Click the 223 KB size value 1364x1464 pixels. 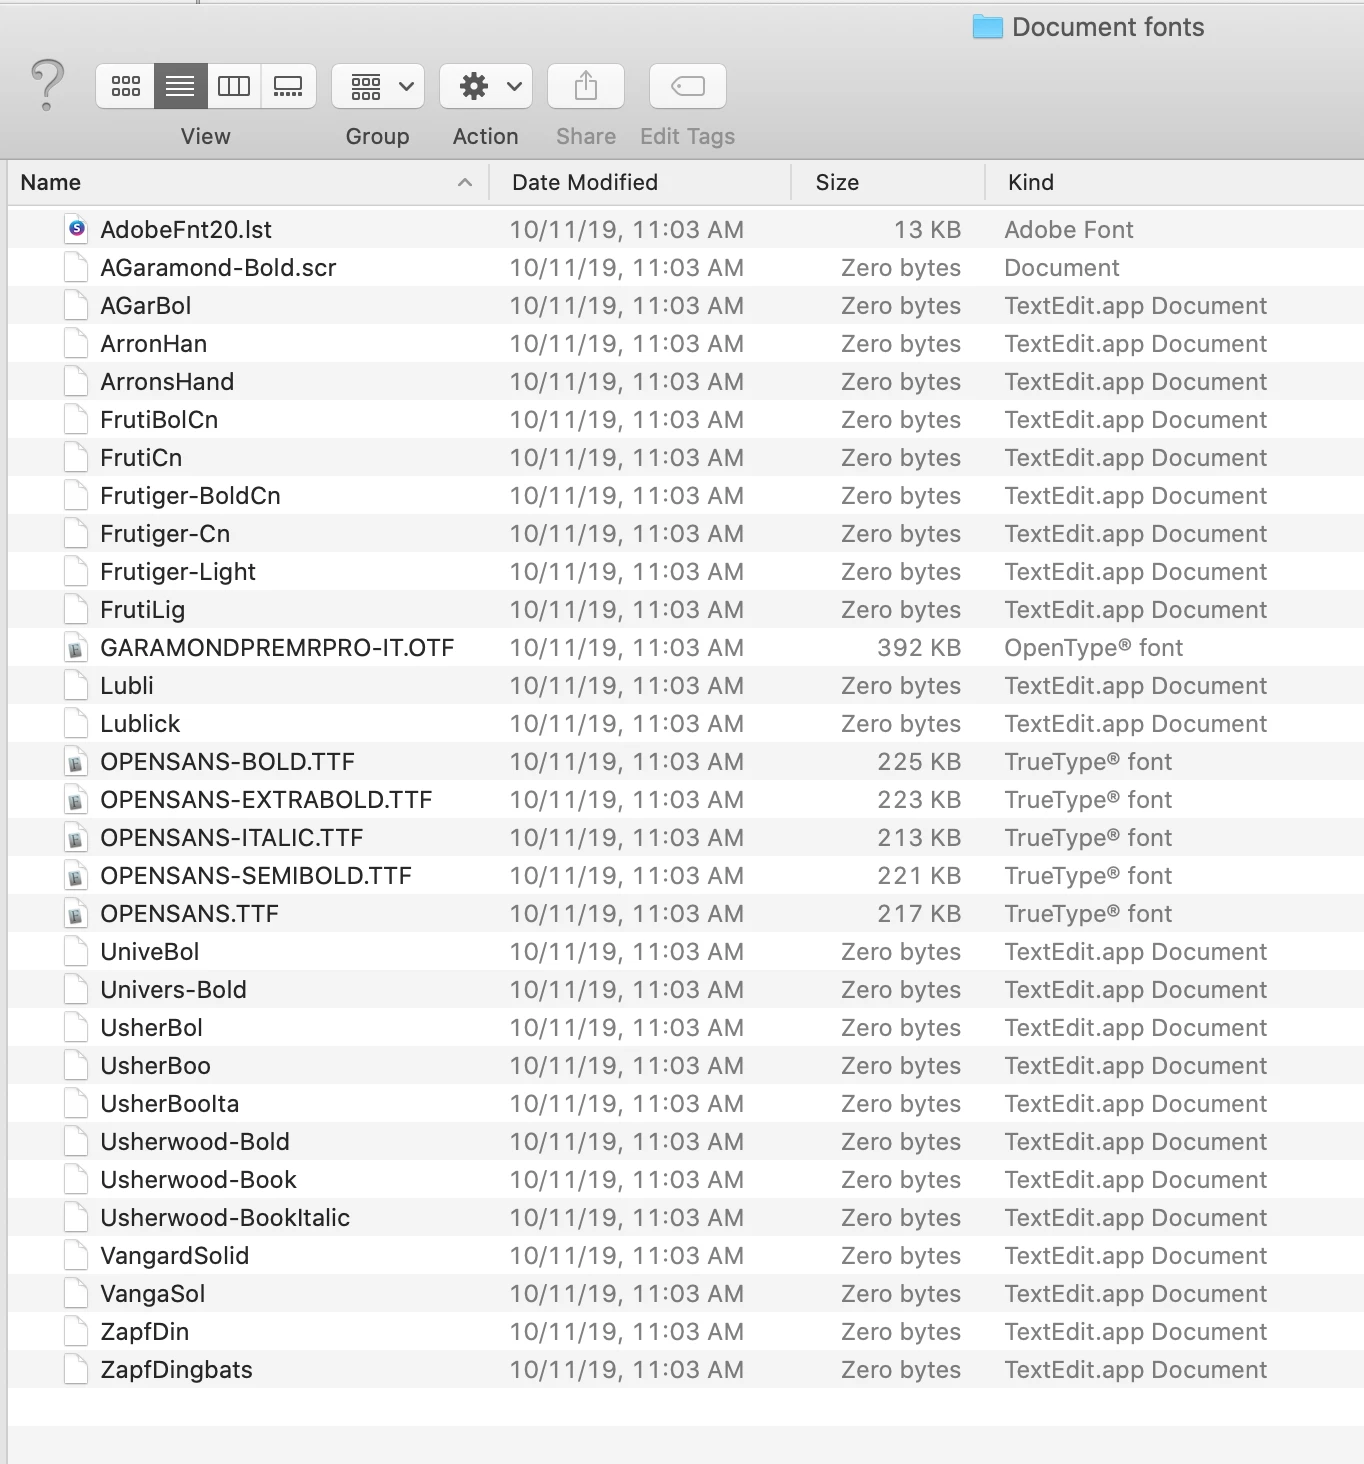tap(919, 799)
